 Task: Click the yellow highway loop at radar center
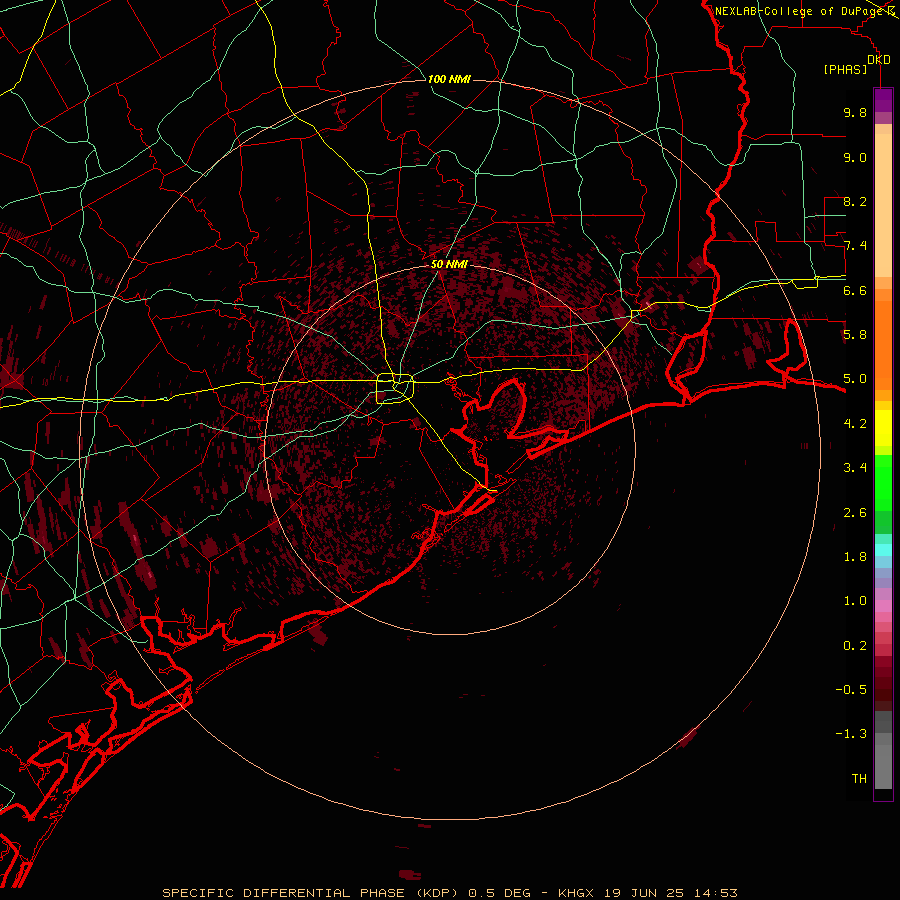pos(395,388)
